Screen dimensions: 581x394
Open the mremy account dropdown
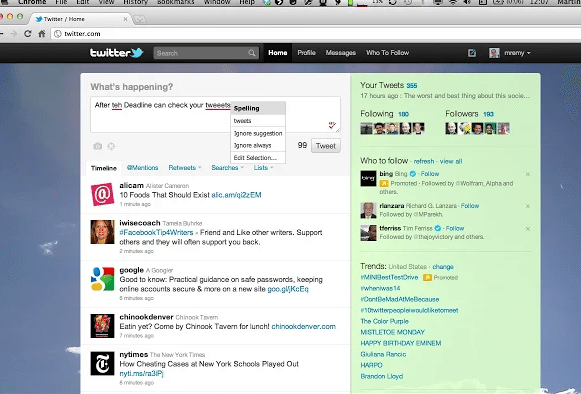click(x=510, y=53)
